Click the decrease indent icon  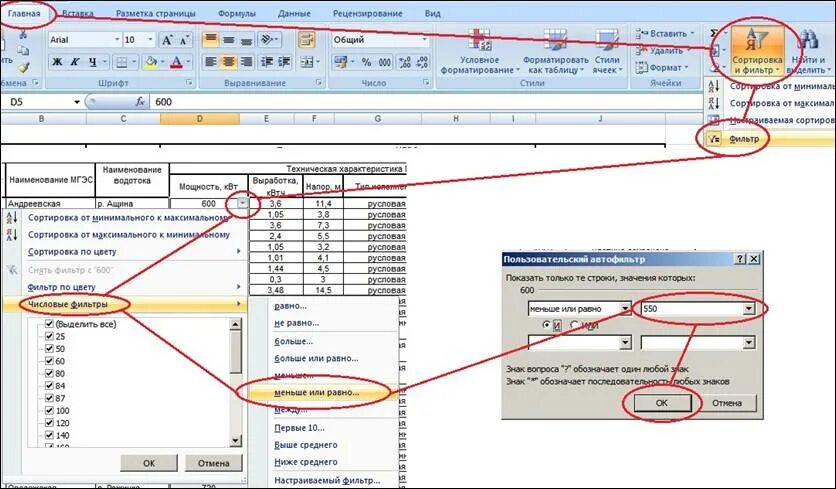point(267,62)
